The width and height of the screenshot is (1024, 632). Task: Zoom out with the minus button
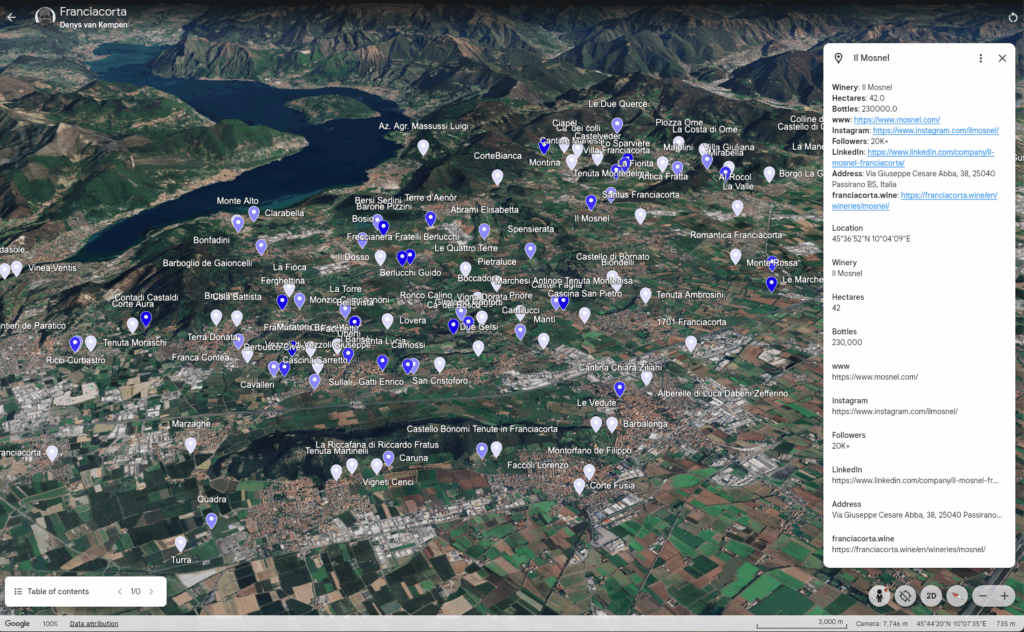(x=983, y=595)
